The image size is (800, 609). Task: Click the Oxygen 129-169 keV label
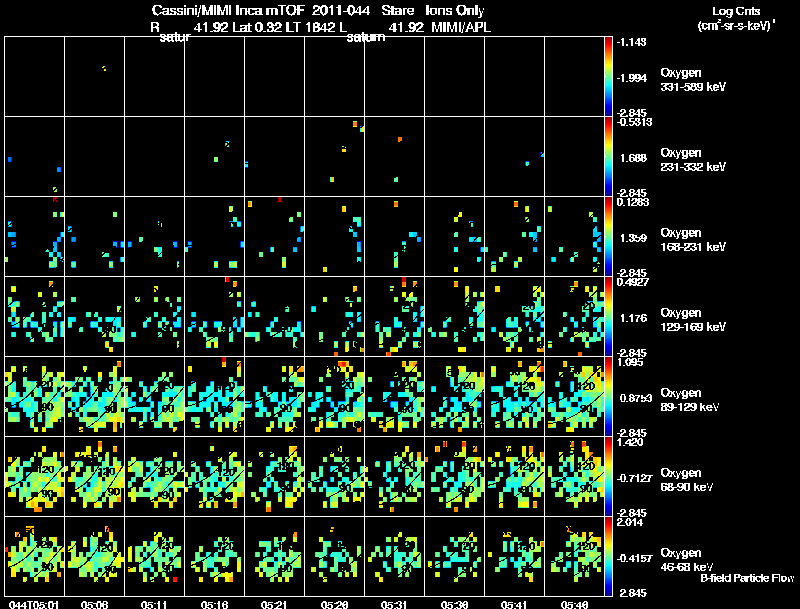coord(693,320)
